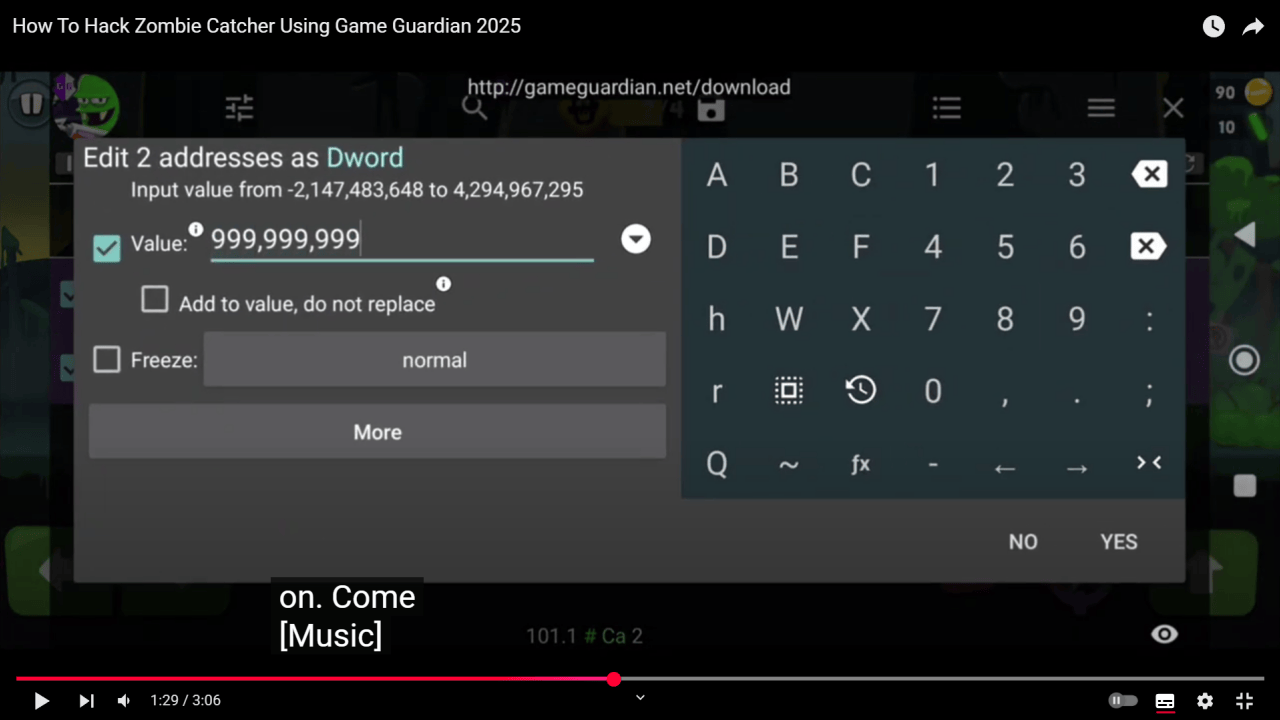Click the Value input field
The image size is (1280, 720).
point(402,241)
